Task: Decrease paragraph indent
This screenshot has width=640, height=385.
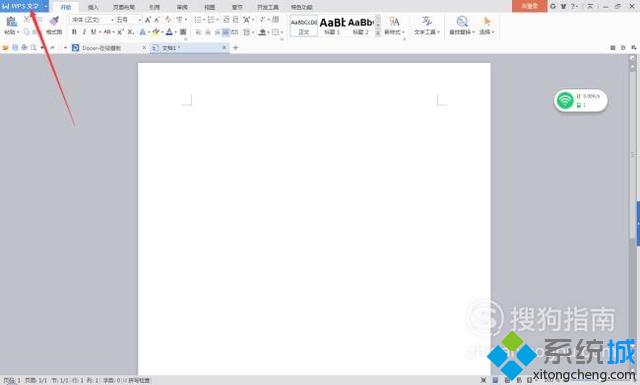Action: click(227, 20)
